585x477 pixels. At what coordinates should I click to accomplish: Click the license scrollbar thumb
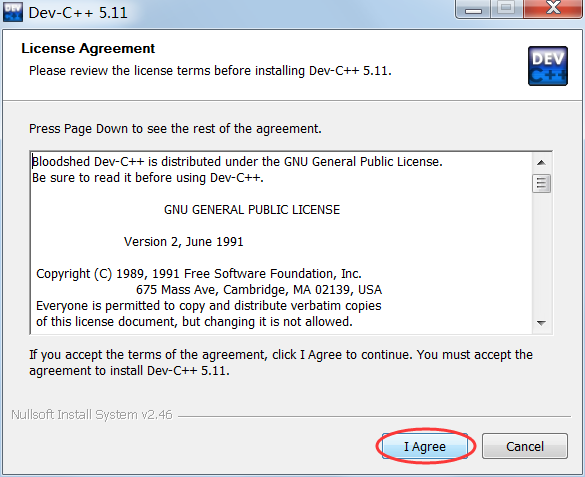click(x=541, y=183)
